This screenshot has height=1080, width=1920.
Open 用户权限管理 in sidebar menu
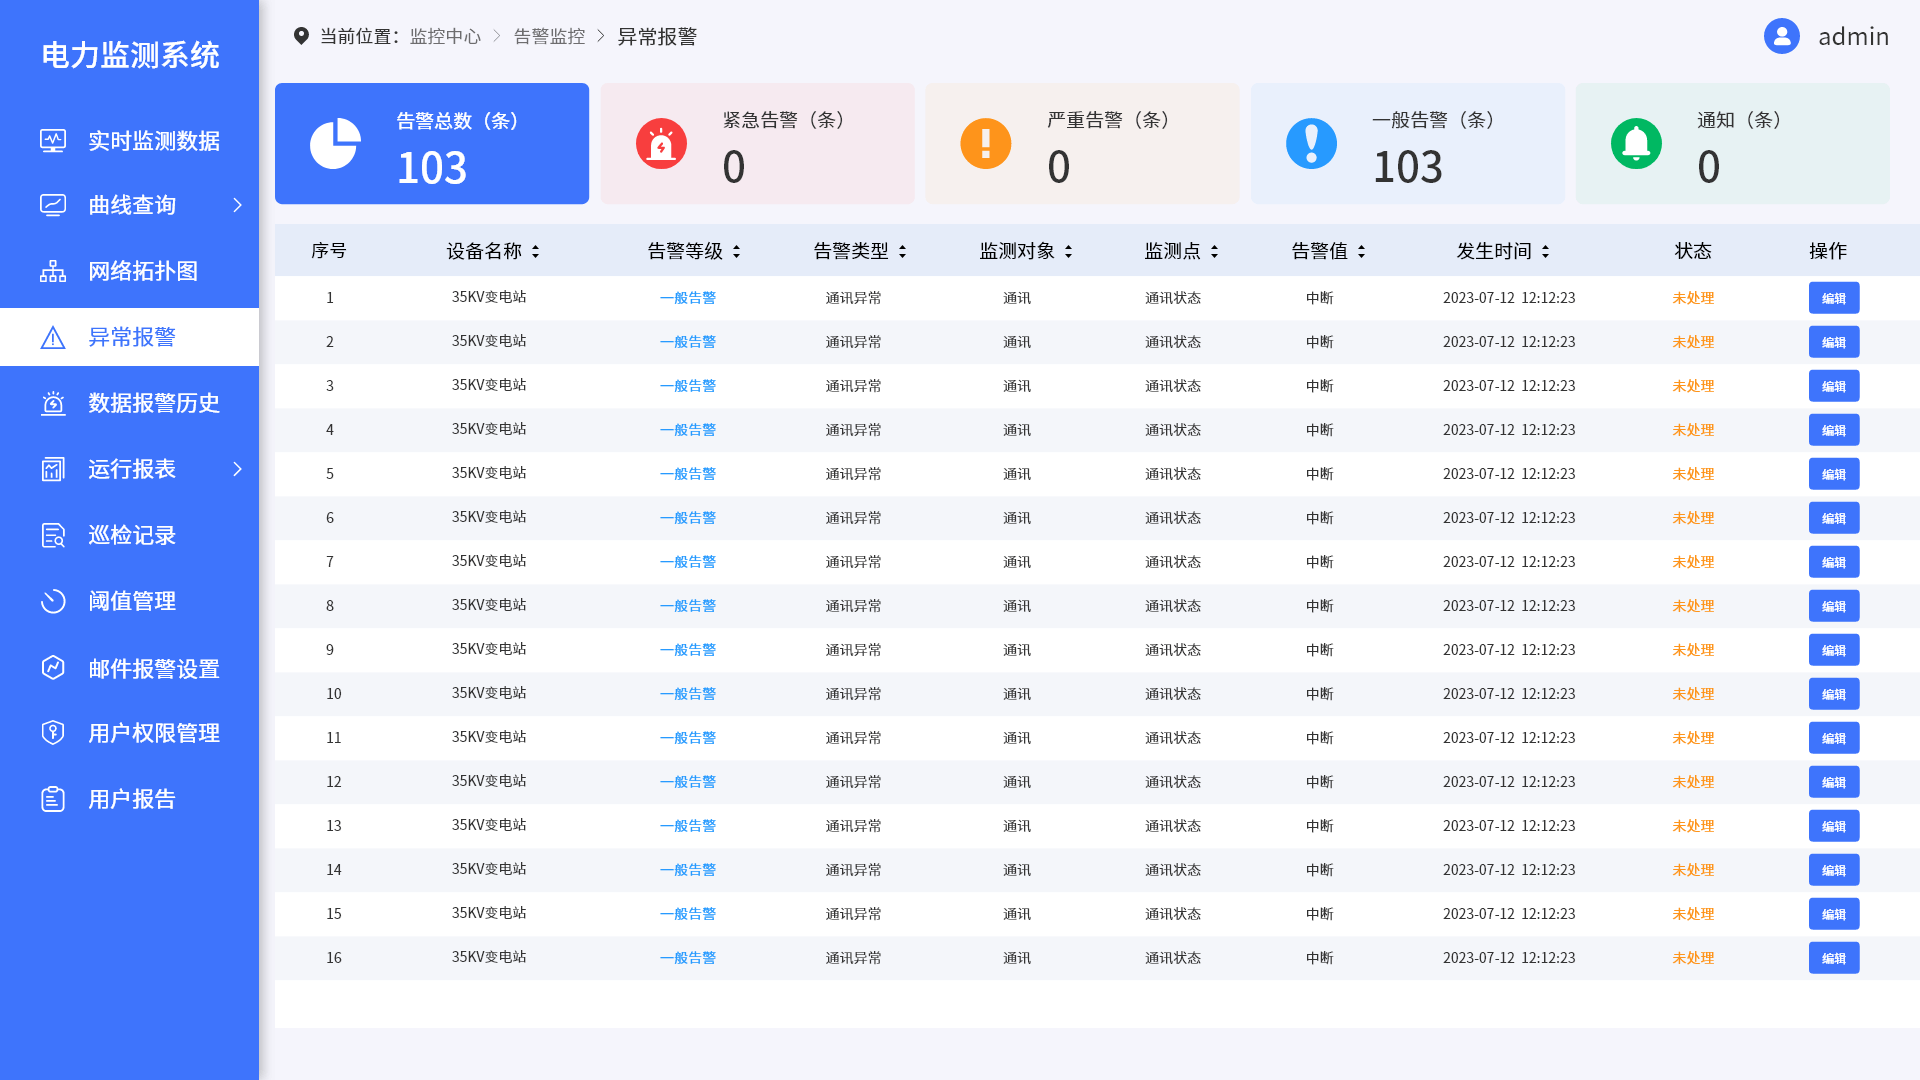point(153,733)
